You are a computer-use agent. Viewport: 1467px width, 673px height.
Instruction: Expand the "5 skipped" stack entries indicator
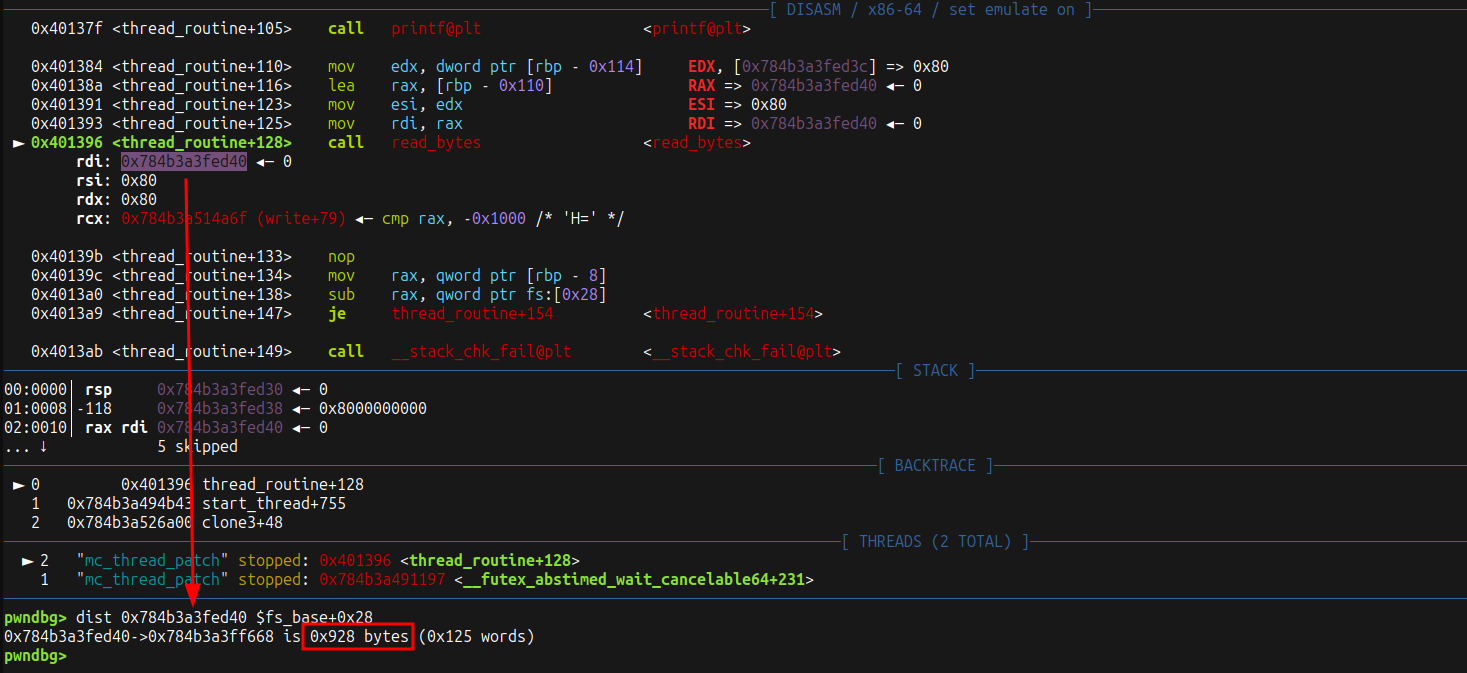(x=197, y=447)
